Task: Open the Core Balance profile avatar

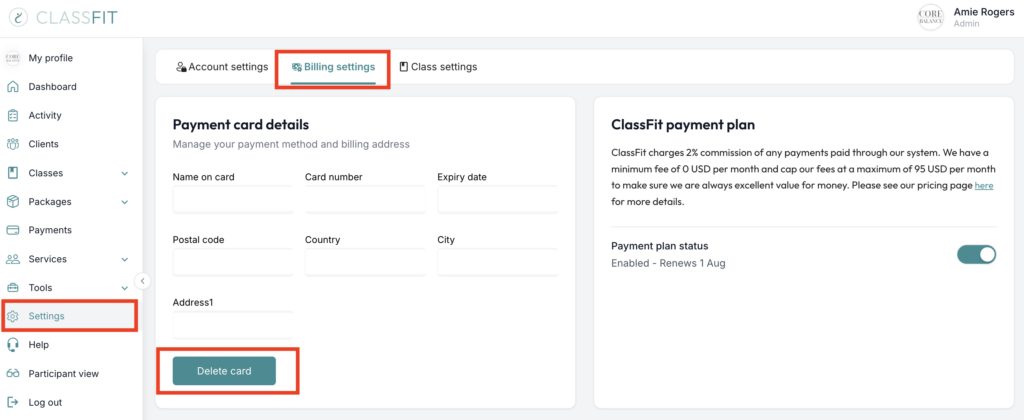Action: (931, 18)
